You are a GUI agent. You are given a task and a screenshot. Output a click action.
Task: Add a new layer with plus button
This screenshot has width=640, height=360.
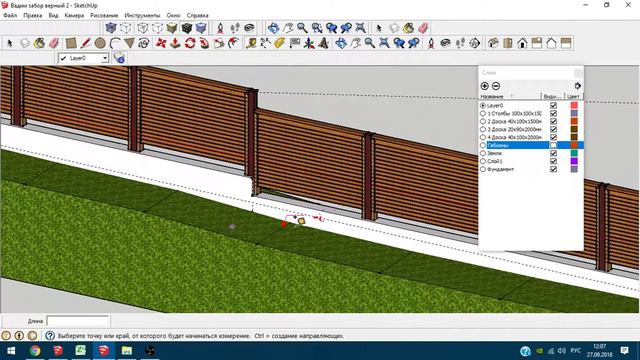(x=484, y=86)
